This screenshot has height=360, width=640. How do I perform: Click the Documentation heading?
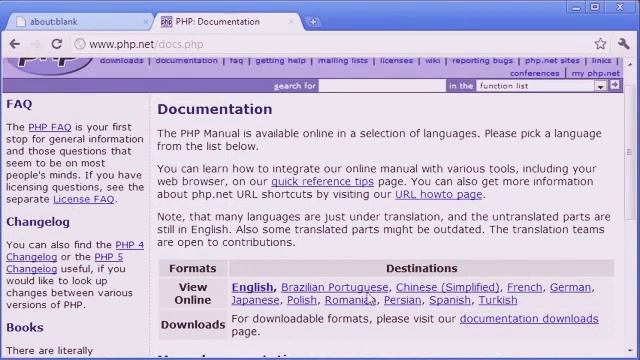pyautogui.click(x=215, y=109)
